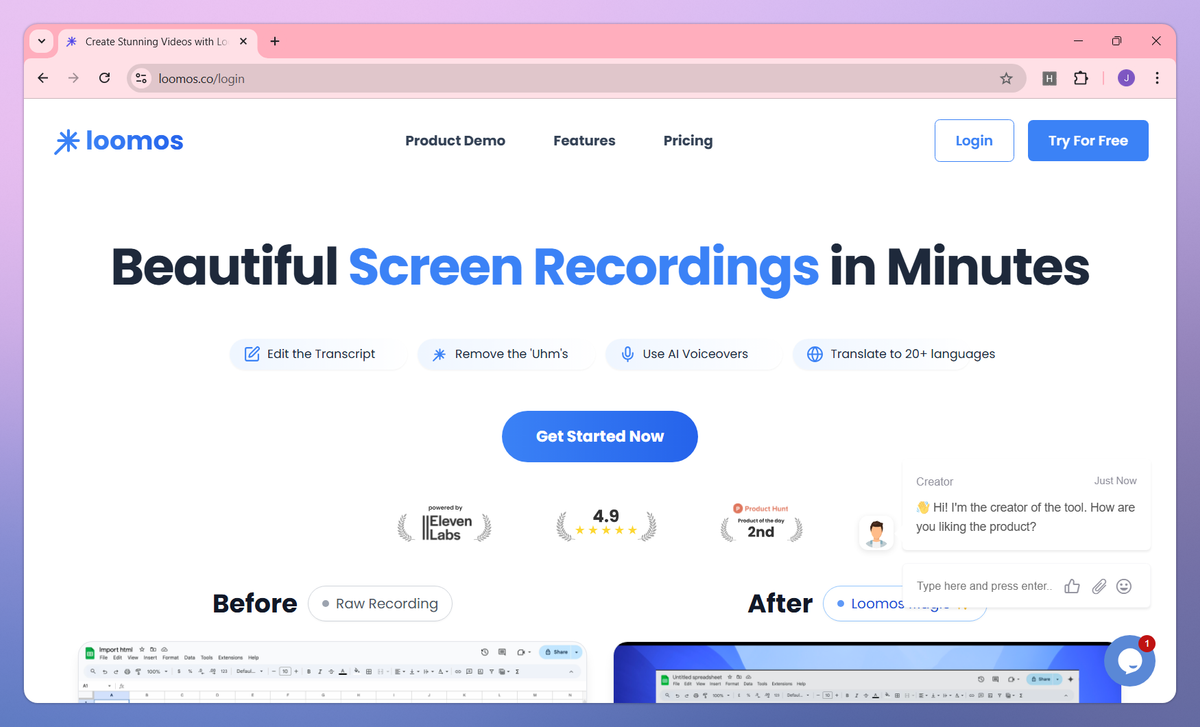This screenshot has height=727, width=1200.
Task: Open the Features navigation link
Action: (584, 141)
